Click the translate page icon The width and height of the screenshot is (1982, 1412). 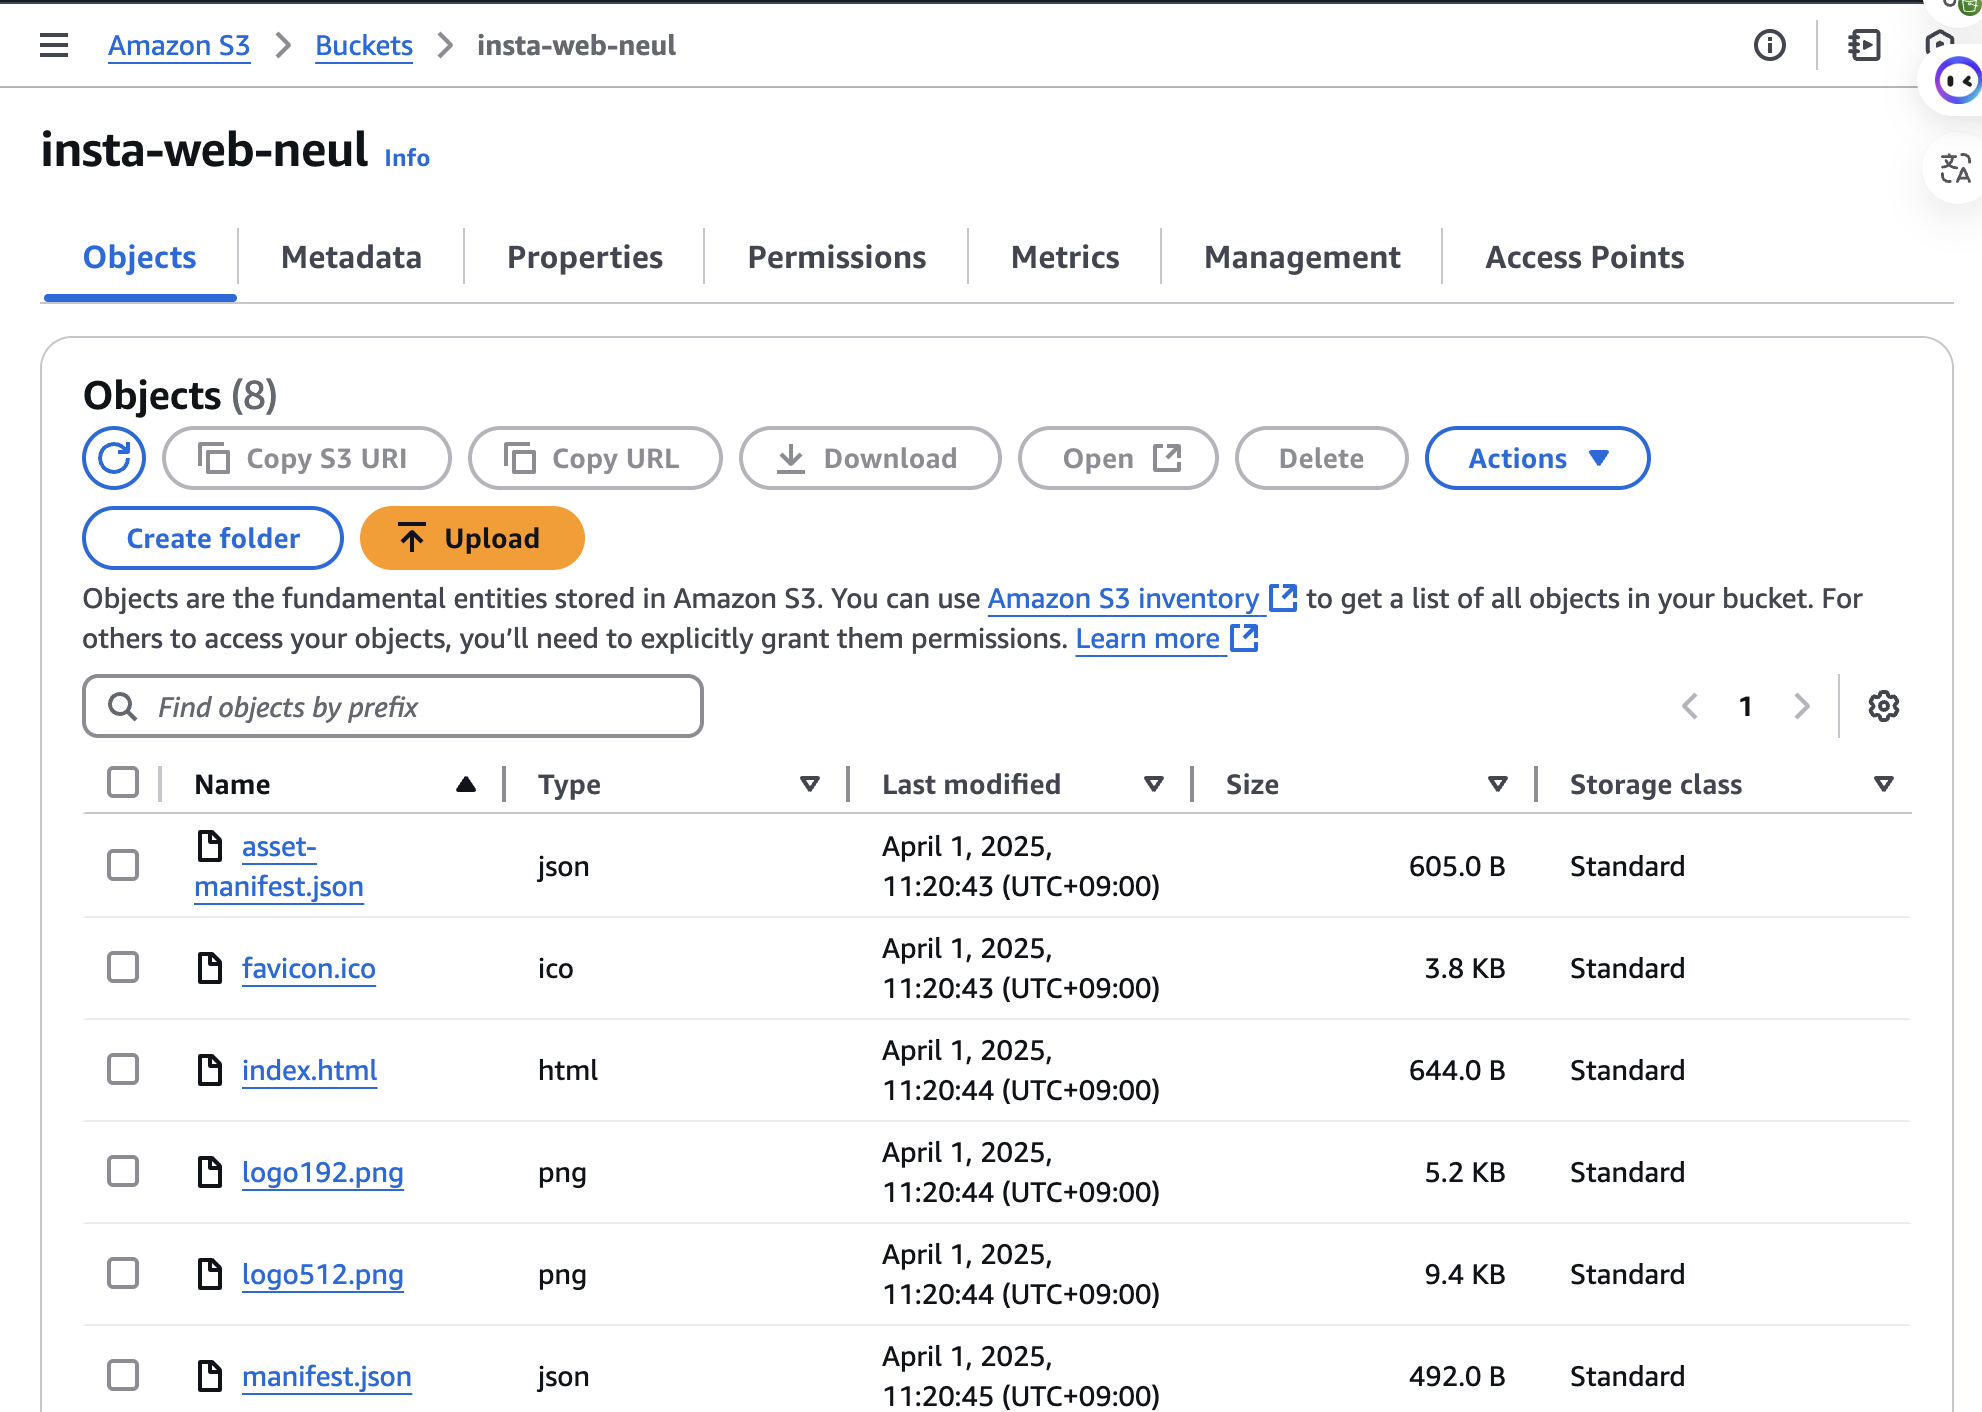coord(1955,168)
